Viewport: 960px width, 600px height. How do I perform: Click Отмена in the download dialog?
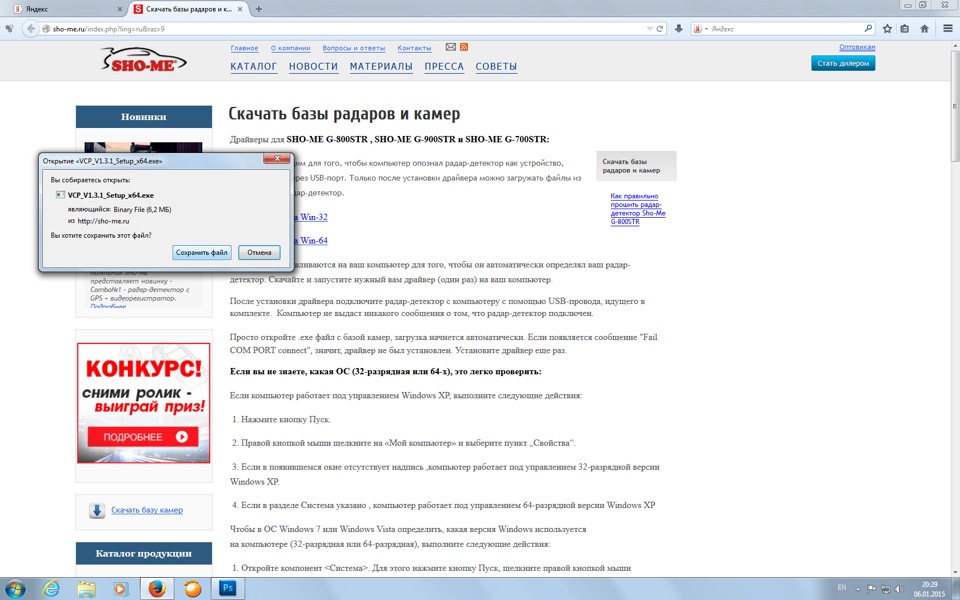click(259, 252)
